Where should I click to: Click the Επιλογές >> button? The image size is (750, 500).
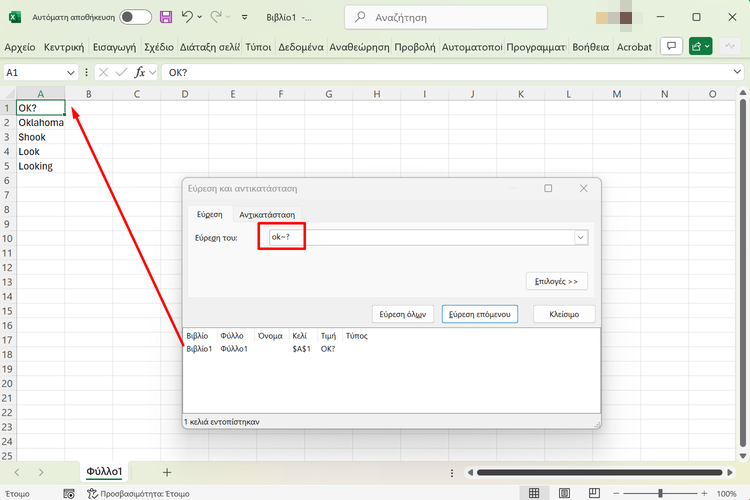pos(556,281)
